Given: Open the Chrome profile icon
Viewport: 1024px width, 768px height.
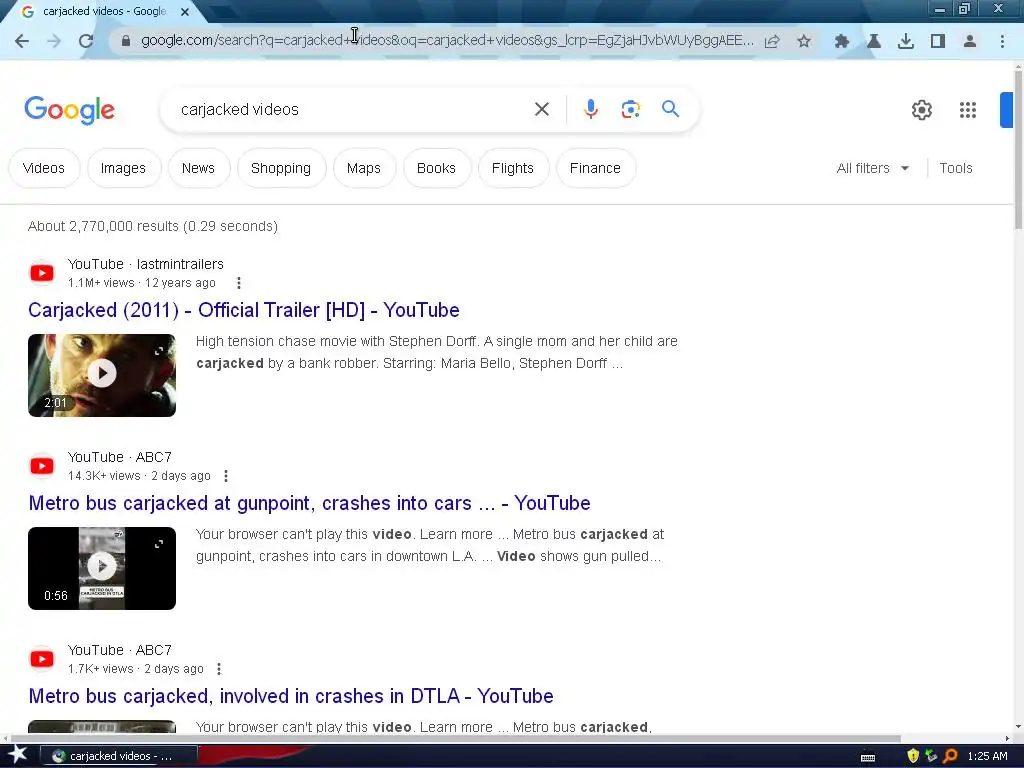Looking at the screenshot, I should (x=970, y=41).
